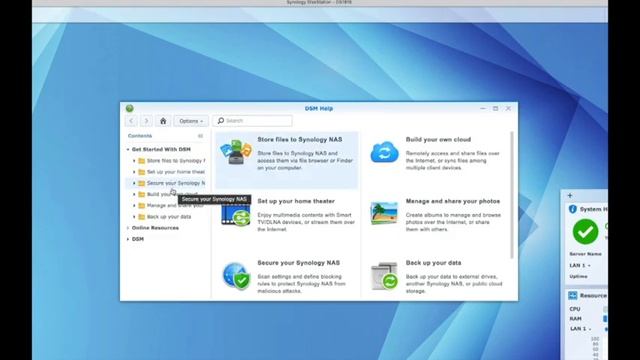Click the Store files card icon
640x360 pixels.
(236, 152)
